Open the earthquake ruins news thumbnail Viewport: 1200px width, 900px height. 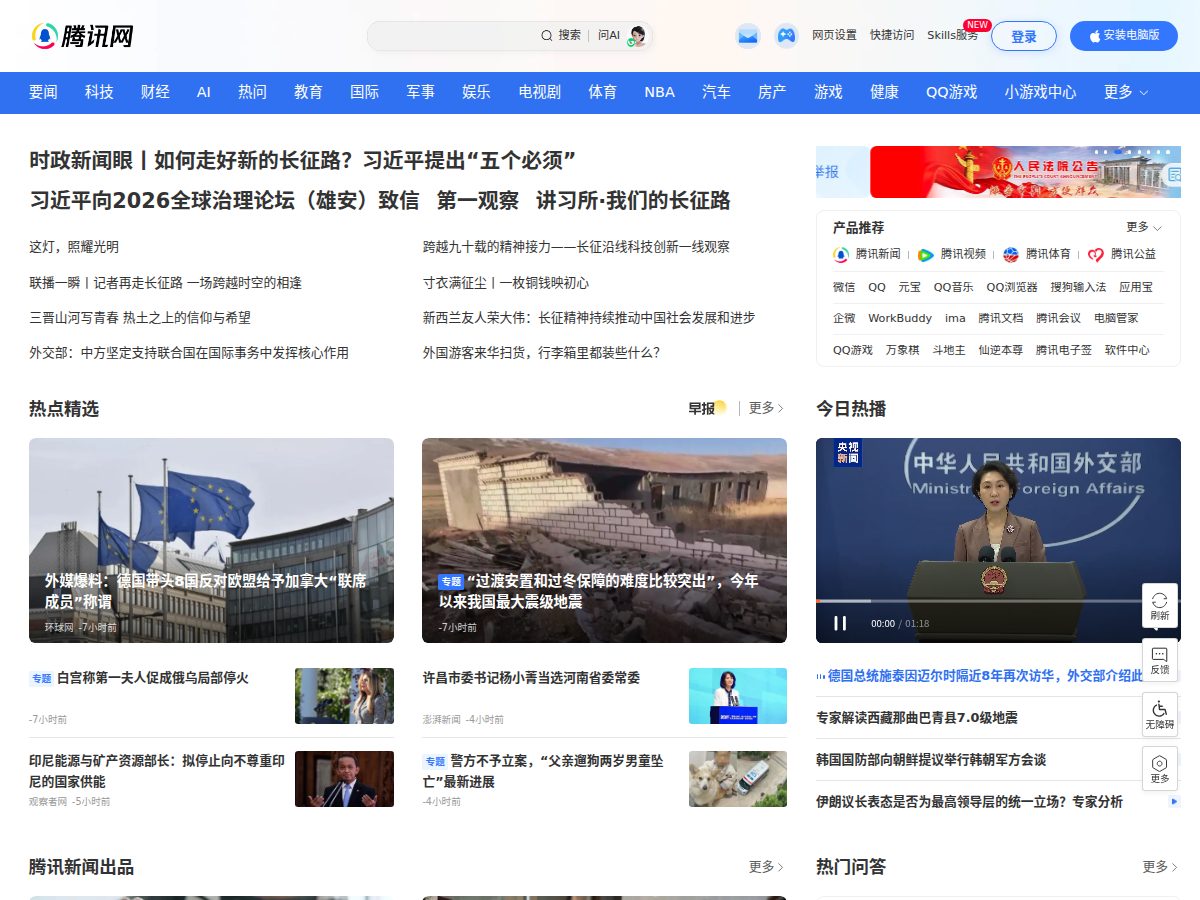pyautogui.click(x=604, y=540)
